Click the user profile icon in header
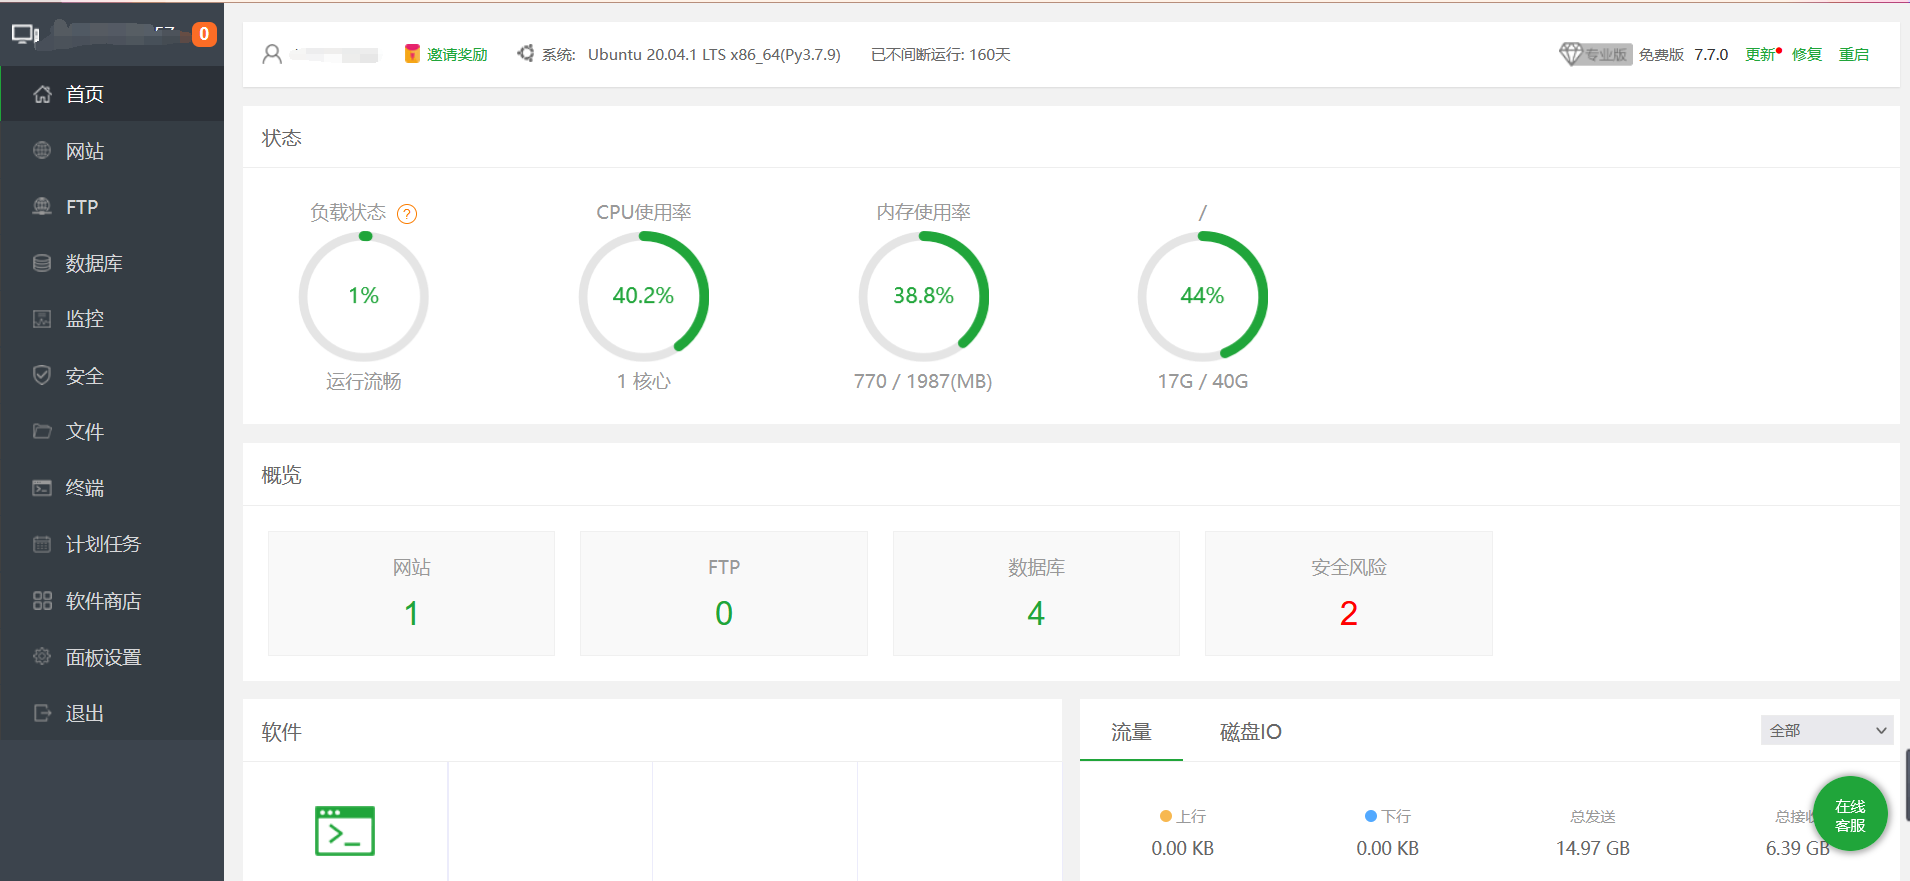This screenshot has width=1910, height=881. tap(272, 54)
